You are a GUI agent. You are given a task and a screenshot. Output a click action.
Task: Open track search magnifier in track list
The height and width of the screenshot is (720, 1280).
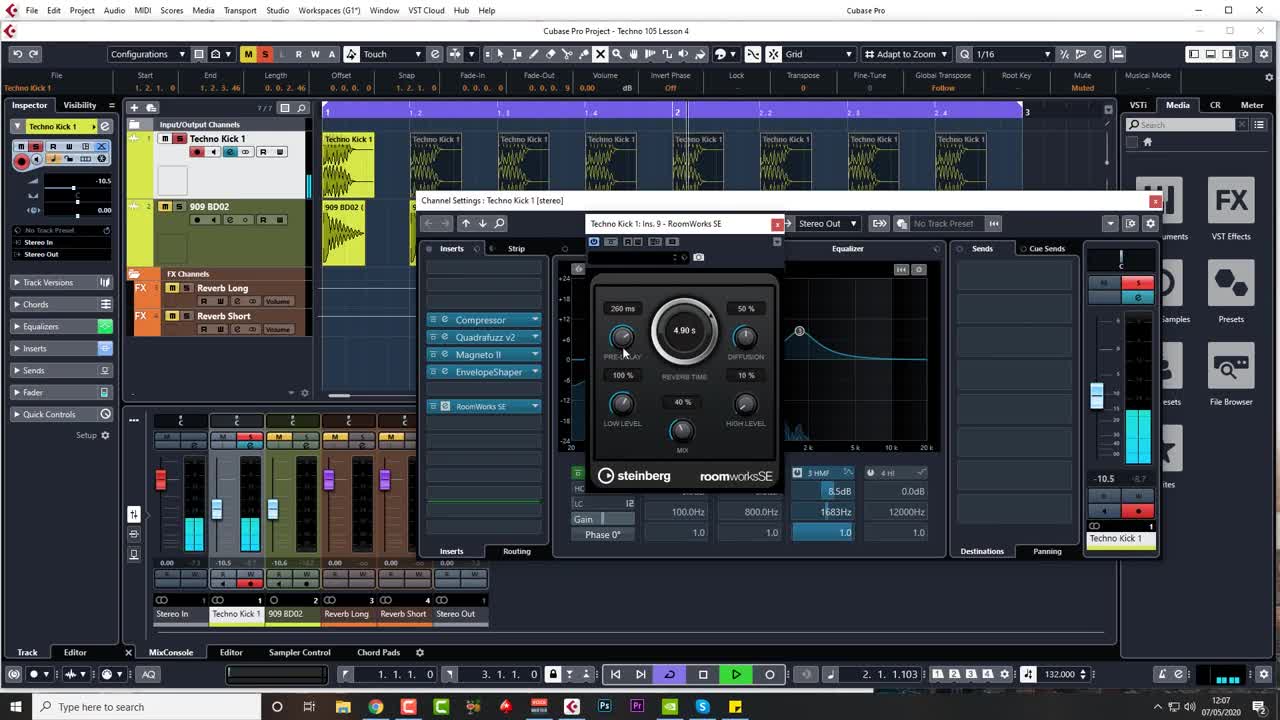pos(301,108)
